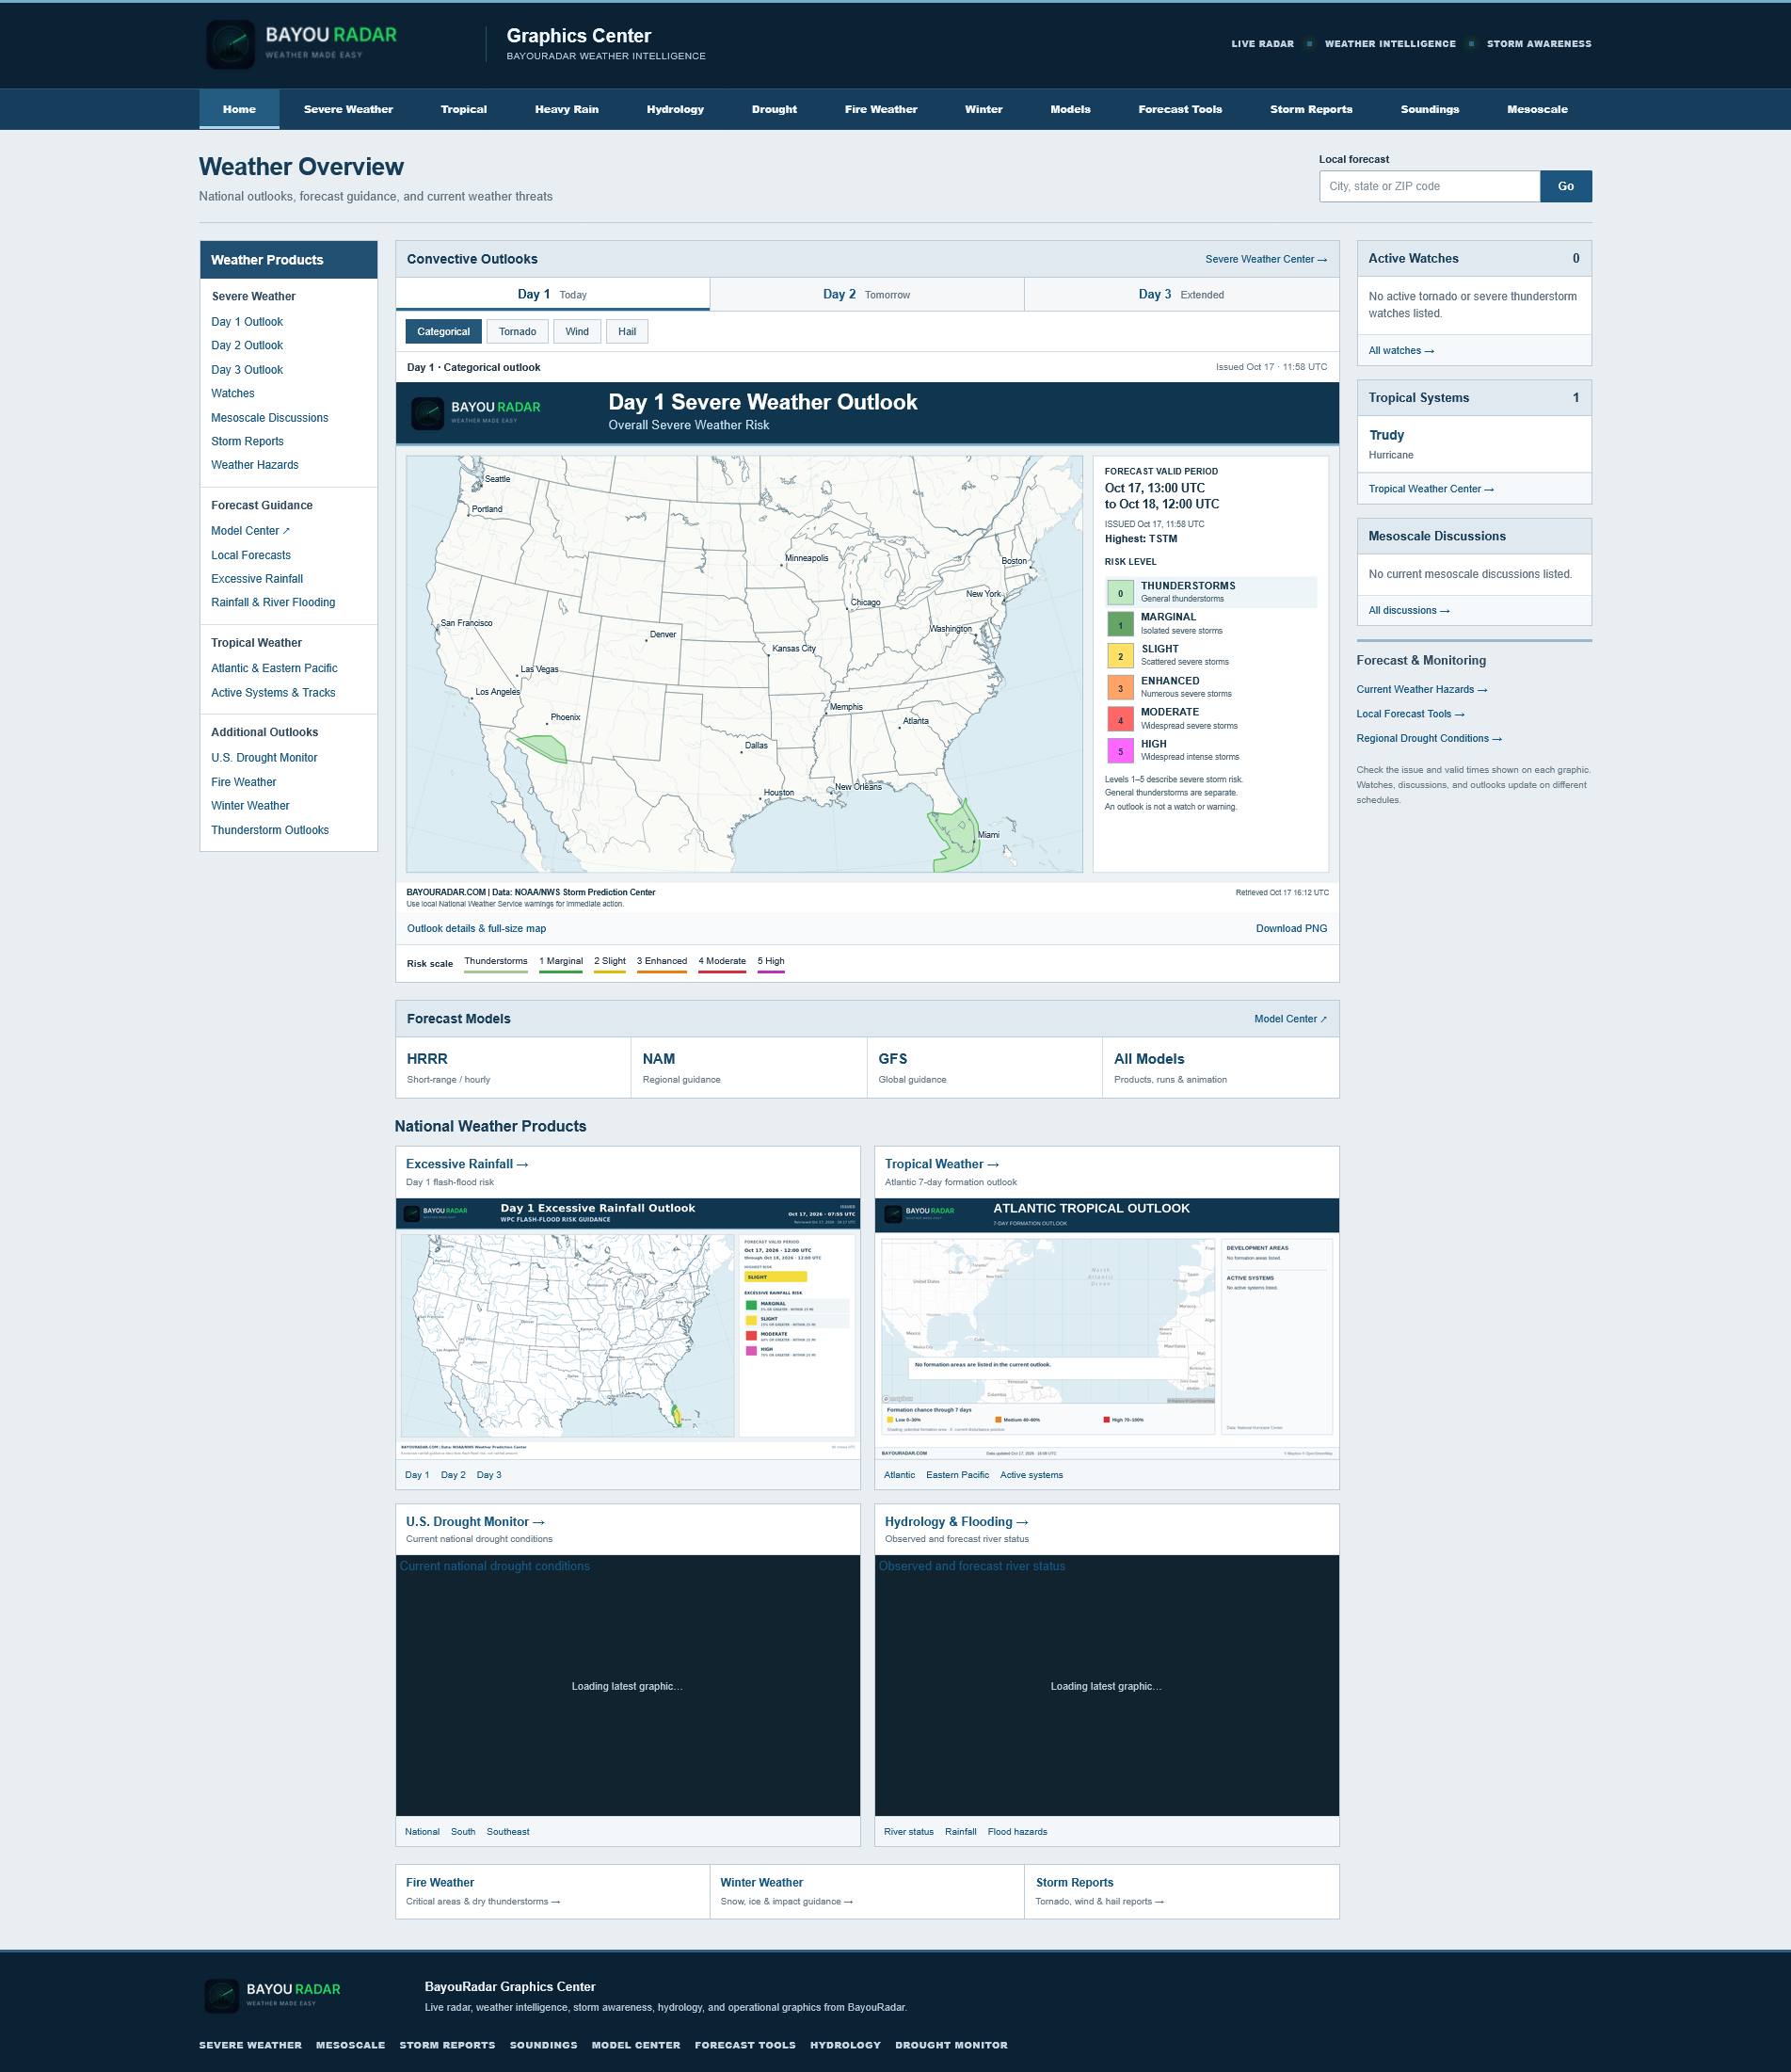This screenshot has height=2072, width=1791.
Task: Switch to the Day 3 Extended tab
Action: tap(1182, 294)
